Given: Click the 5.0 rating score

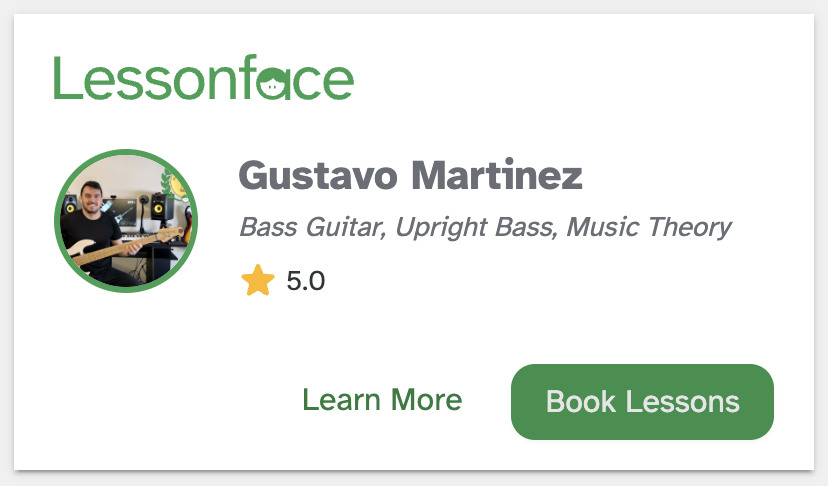Looking at the screenshot, I should coord(305,281).
